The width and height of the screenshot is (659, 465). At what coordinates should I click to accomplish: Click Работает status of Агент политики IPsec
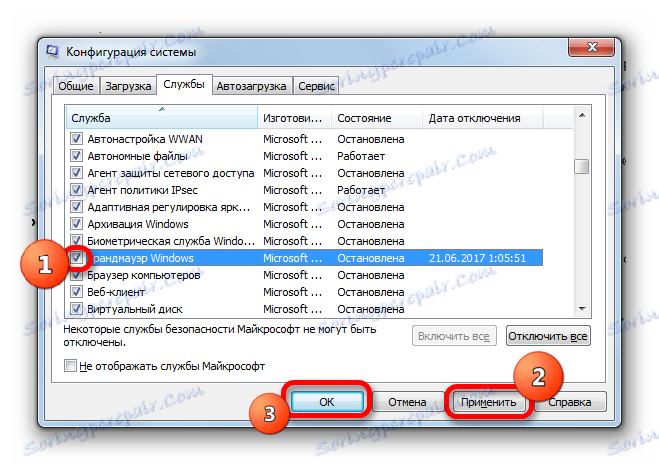tap(361, 190)
